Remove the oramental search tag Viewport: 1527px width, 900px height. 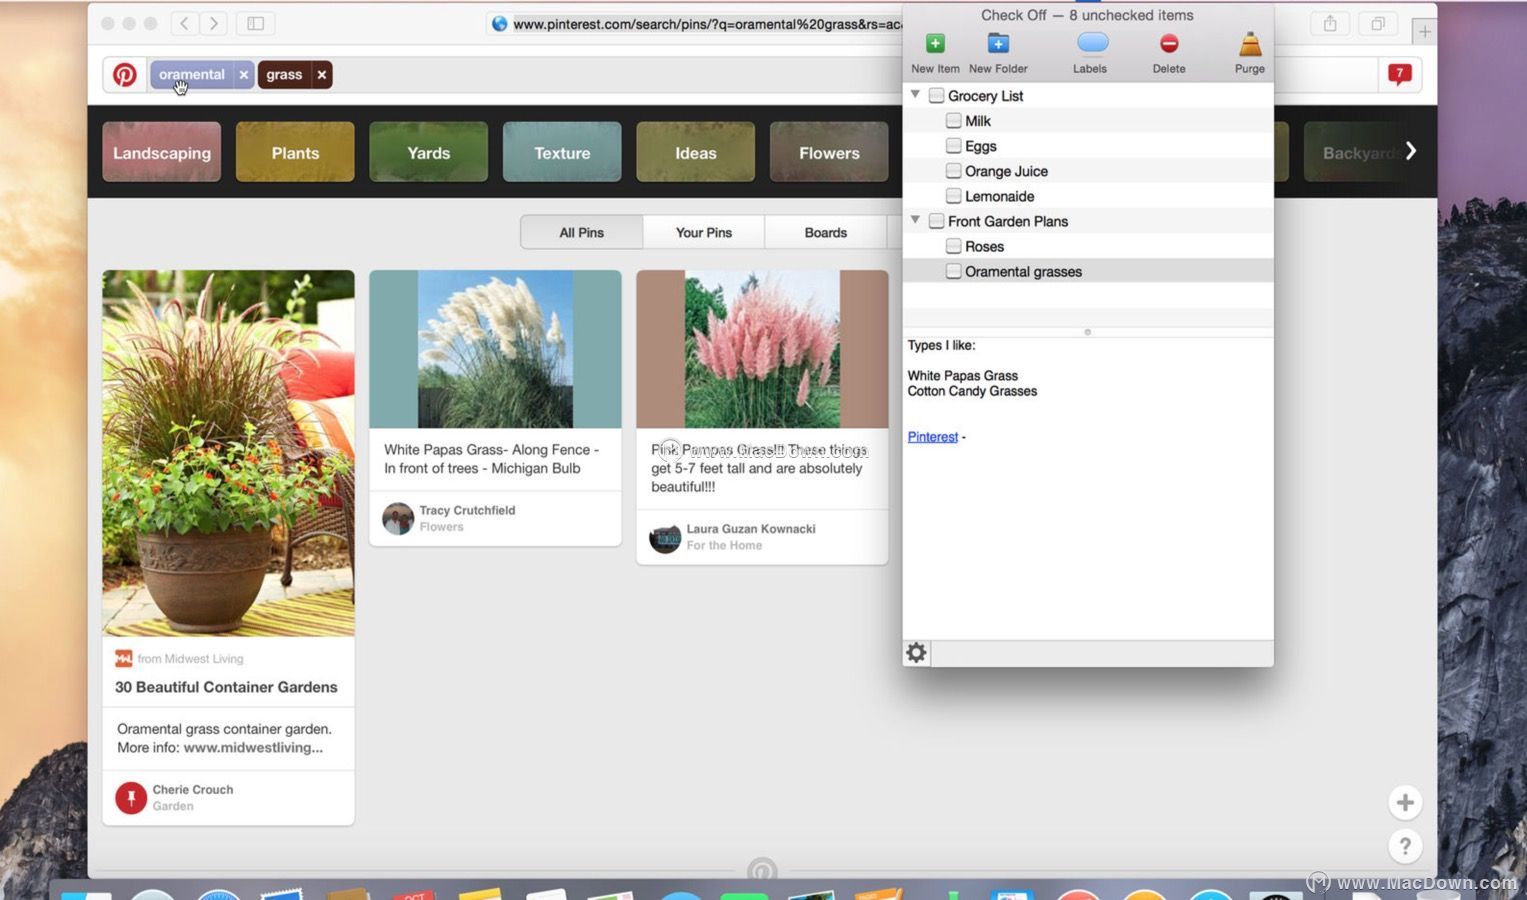click(x=243, y=75)
